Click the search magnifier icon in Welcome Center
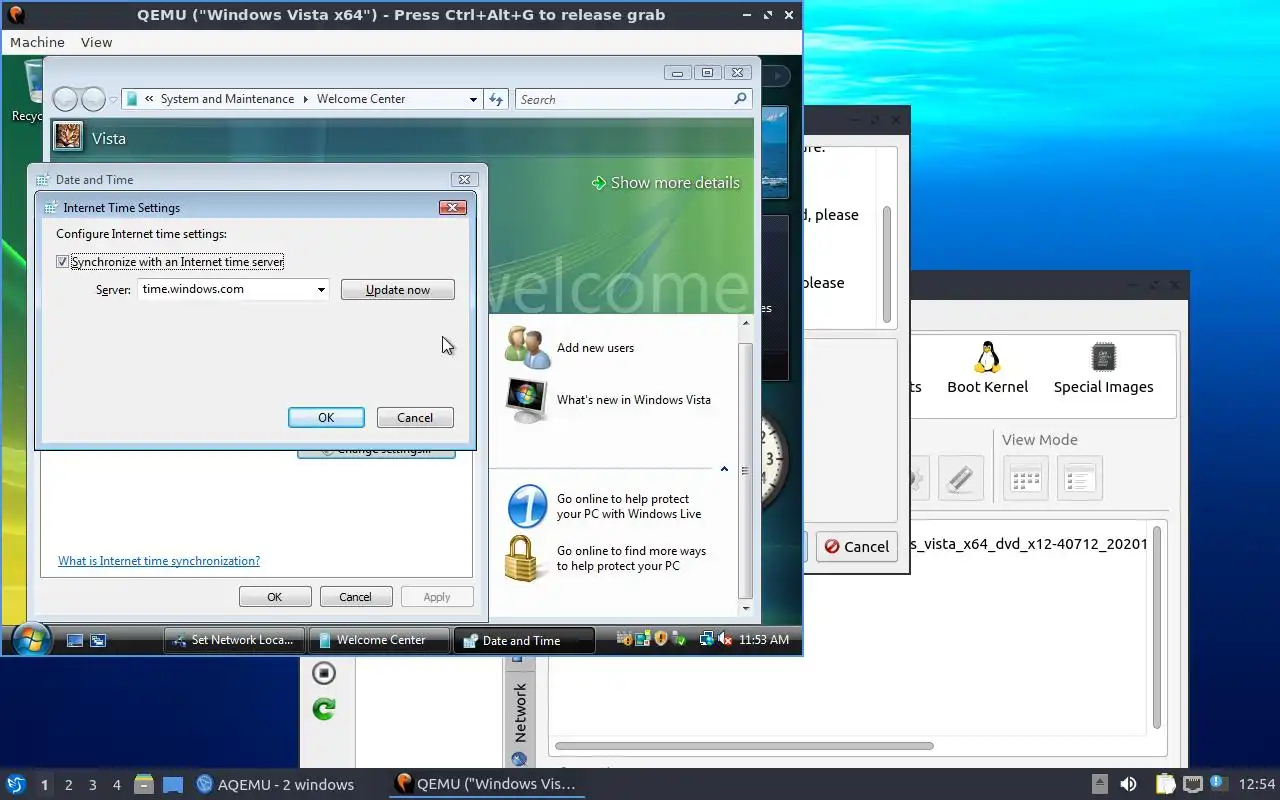 click(x=740, y=99)
